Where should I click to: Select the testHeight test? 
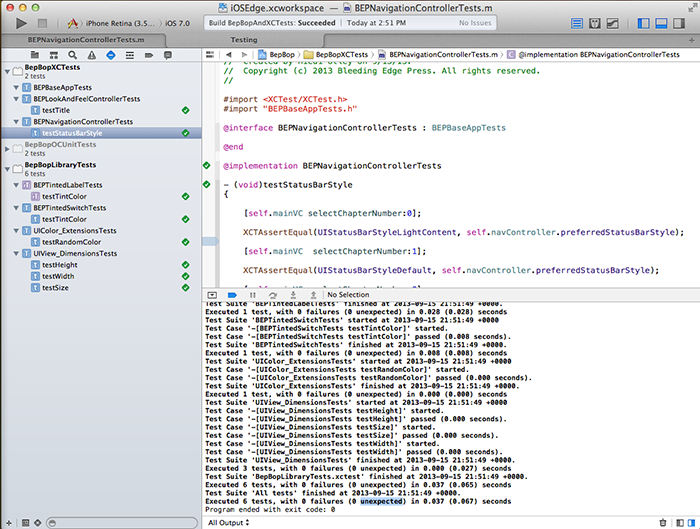click(x=60, y=265)
